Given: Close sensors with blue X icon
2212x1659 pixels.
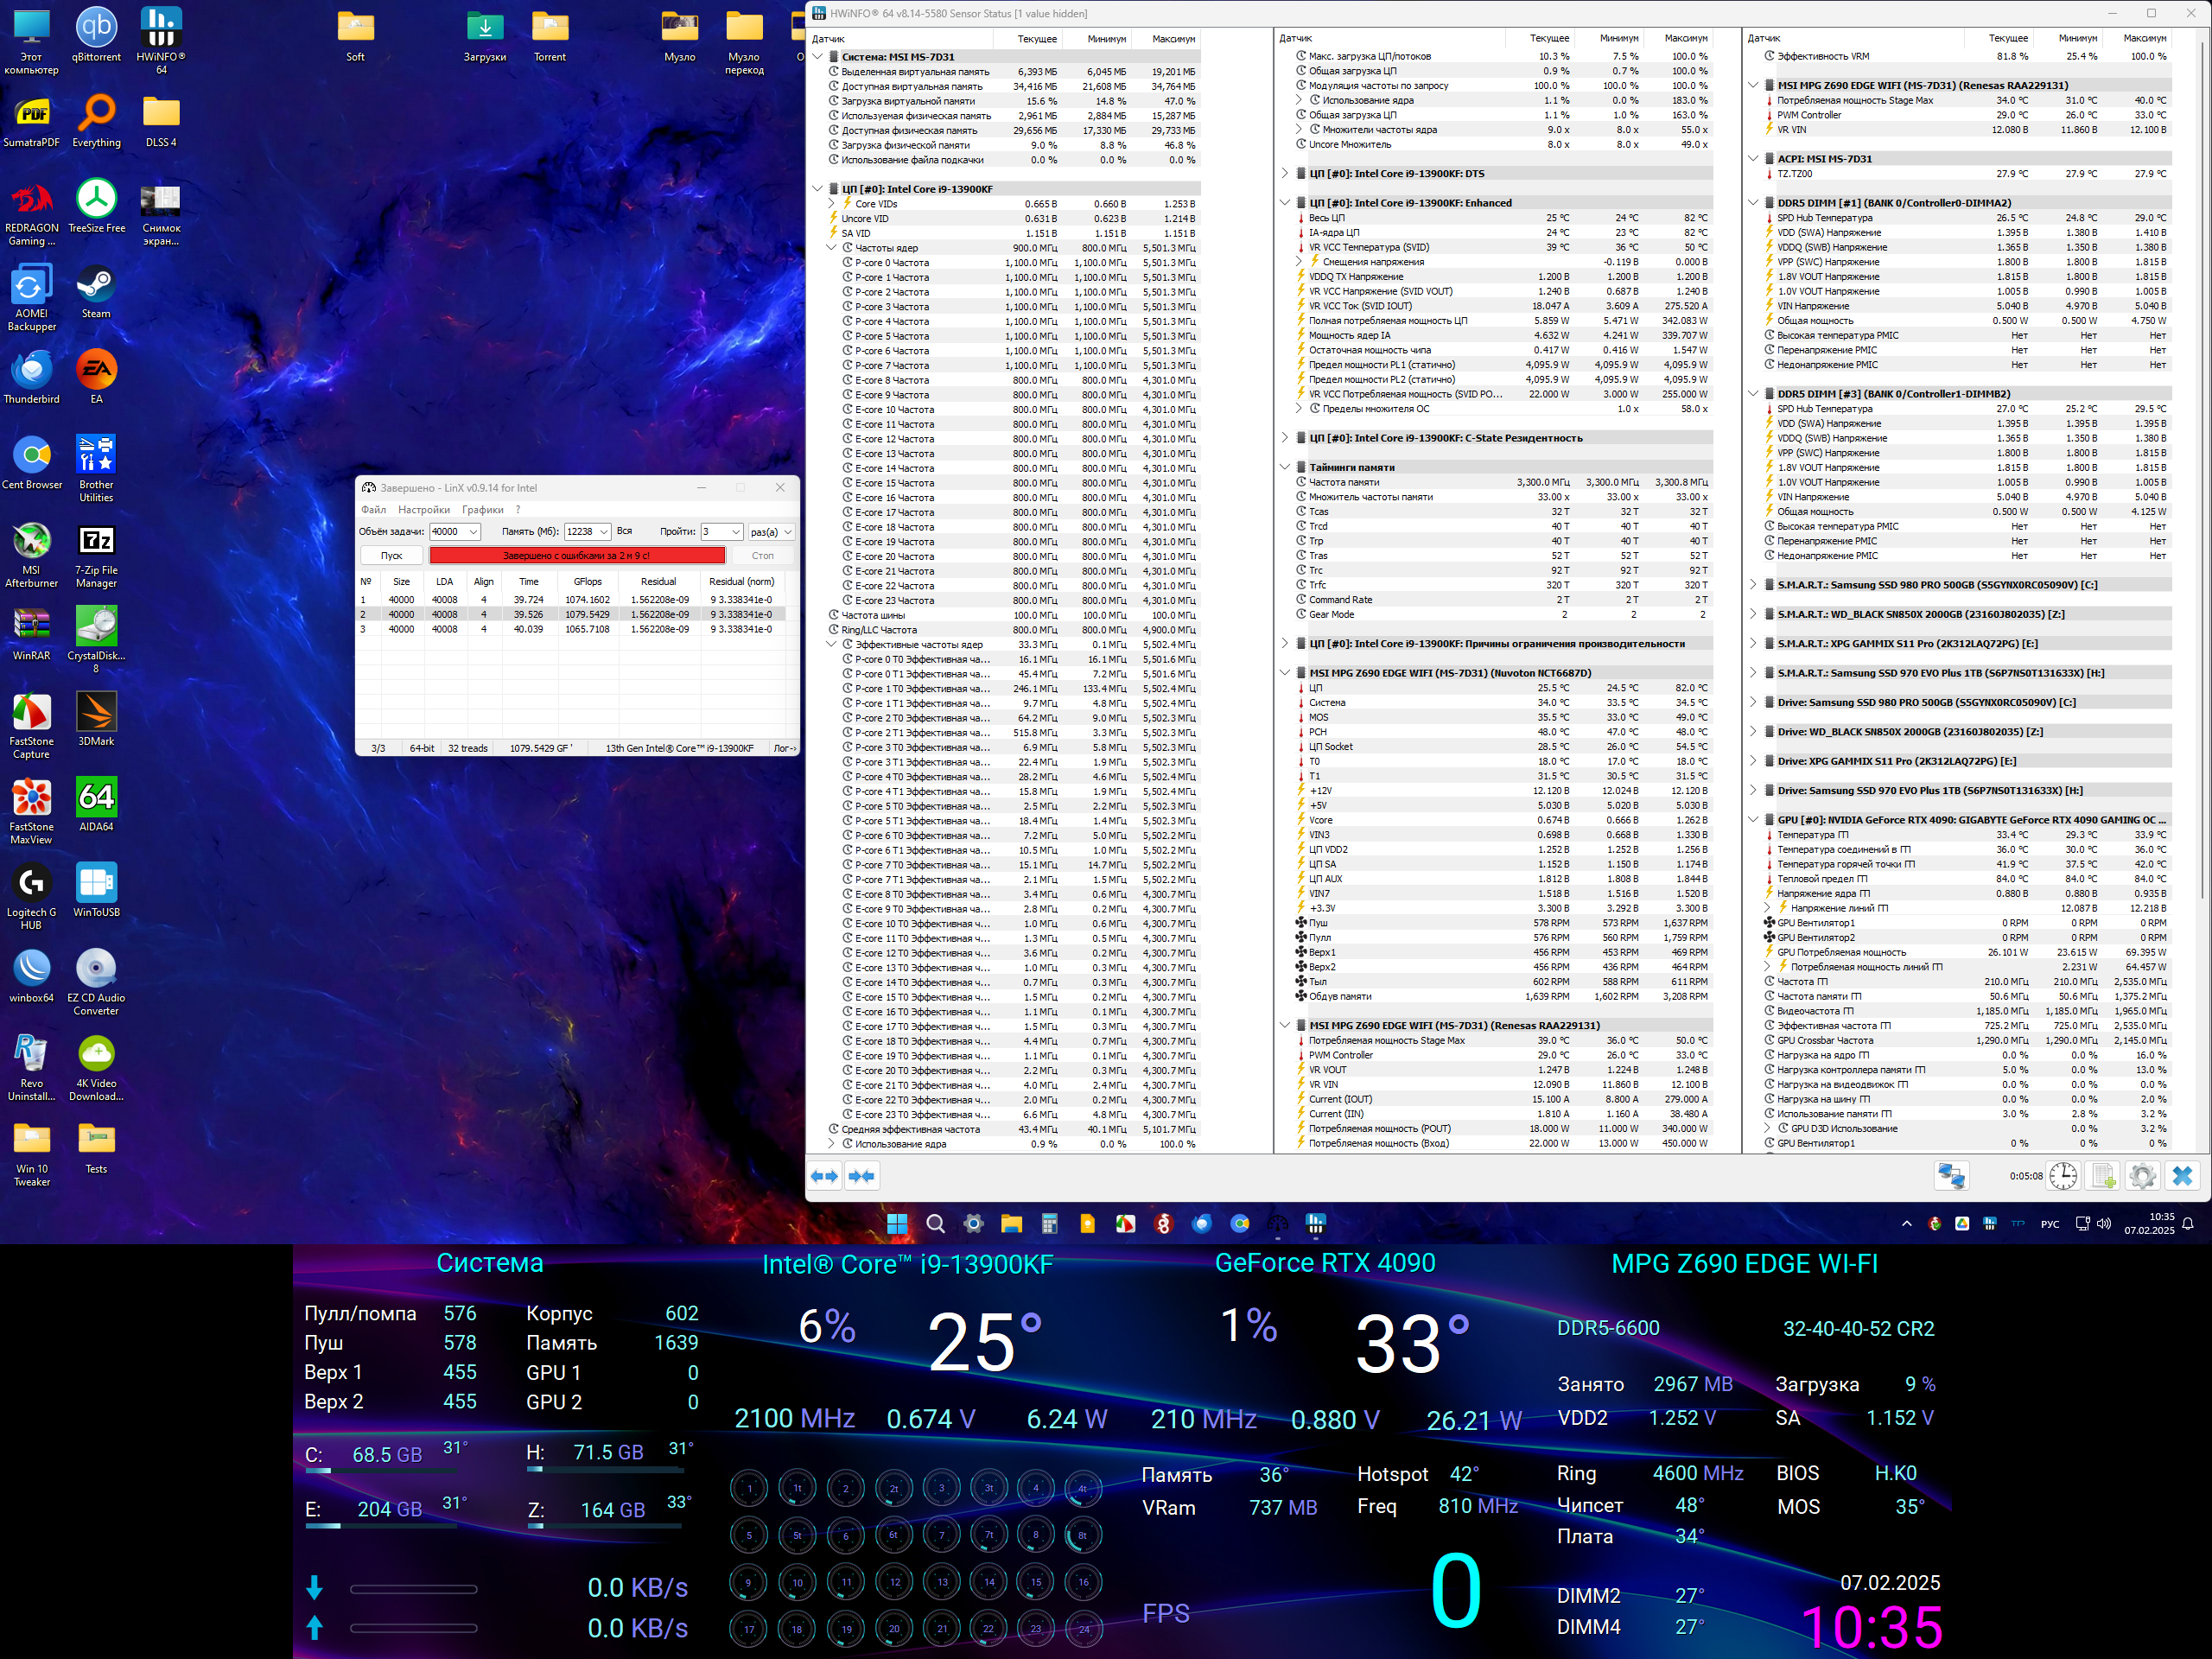Looking at the screenshot, I should 2182,1176.
